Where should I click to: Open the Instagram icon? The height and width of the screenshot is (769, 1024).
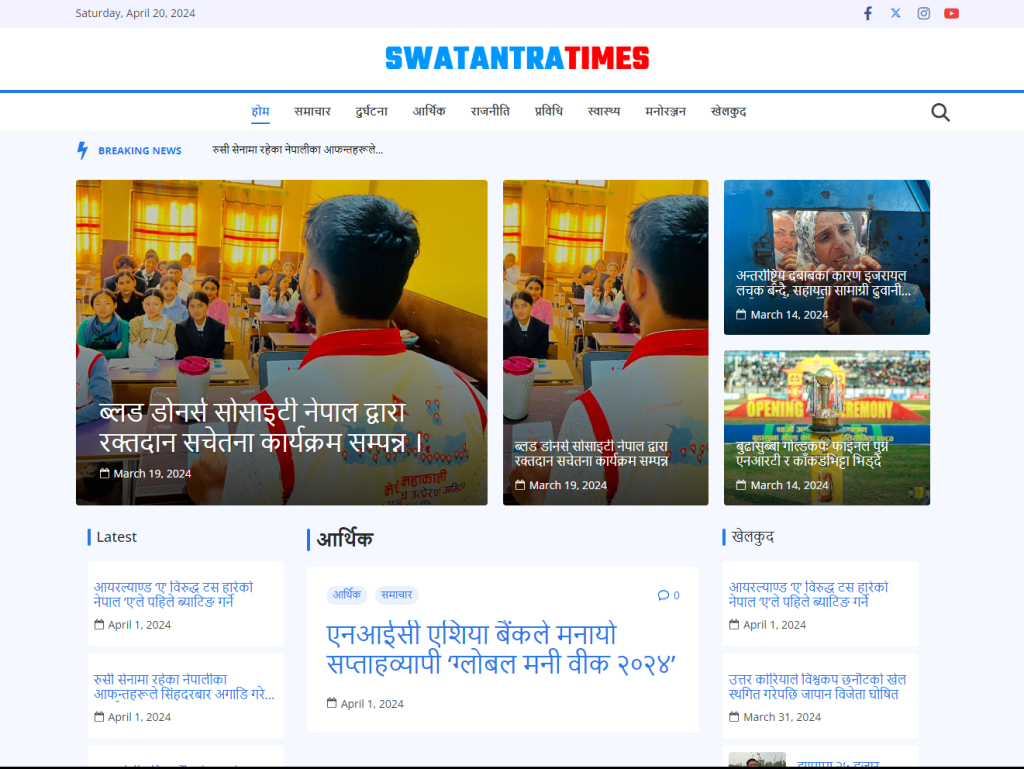click(x=923, y=13)
